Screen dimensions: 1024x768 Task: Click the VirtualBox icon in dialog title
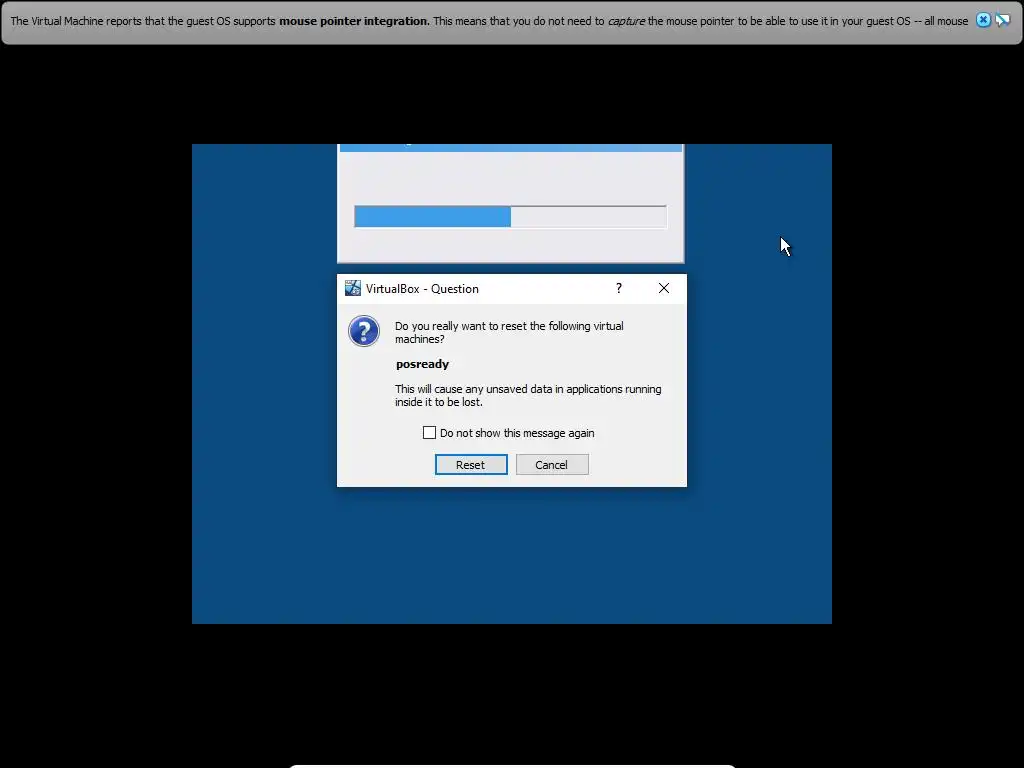click(x=353, y=288)
